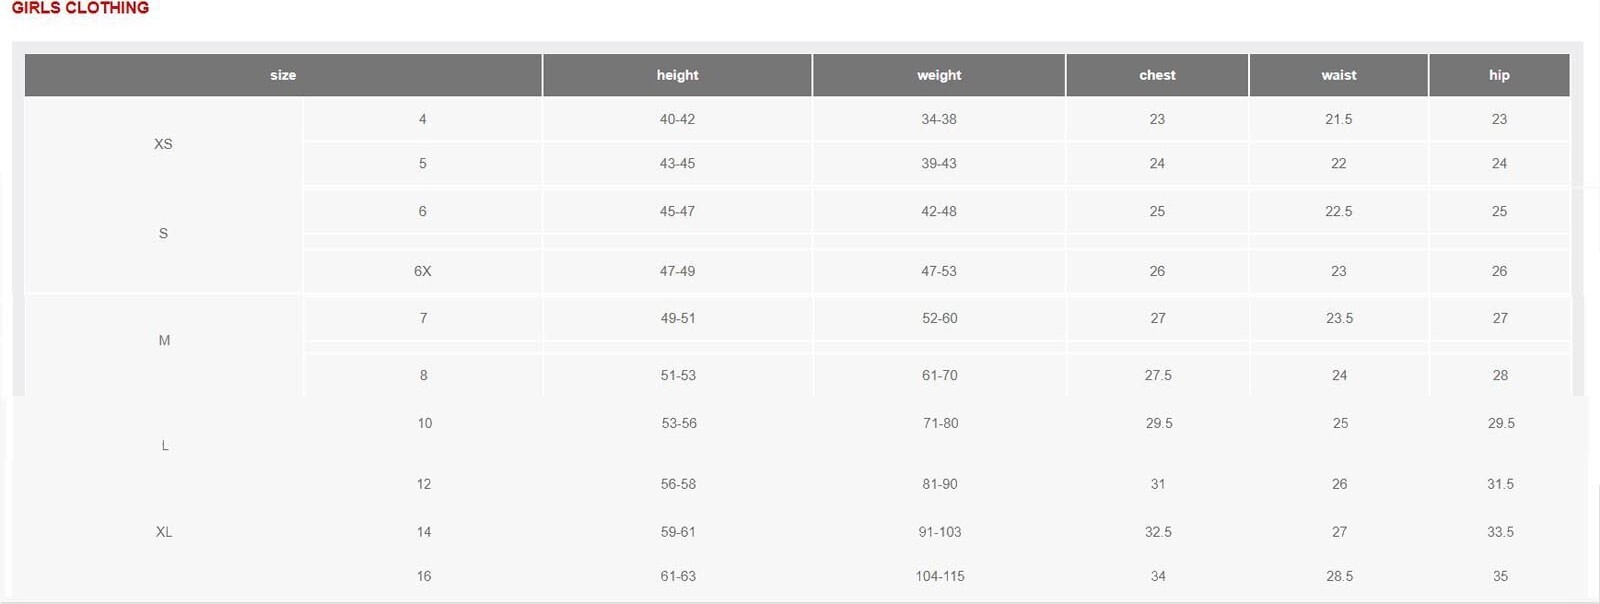
Task: Click weight range 52-60
Action: point(940,318)
